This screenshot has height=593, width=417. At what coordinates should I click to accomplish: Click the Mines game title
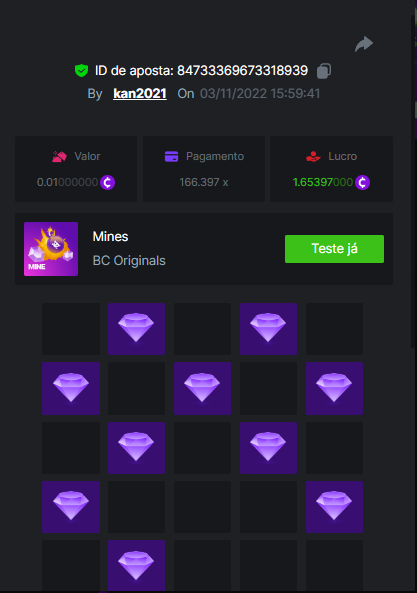110,236
